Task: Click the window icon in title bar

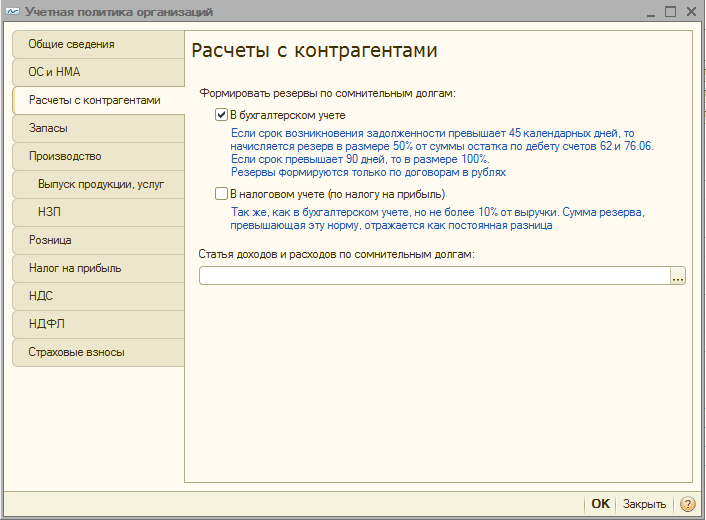Action: click(14, 11)
